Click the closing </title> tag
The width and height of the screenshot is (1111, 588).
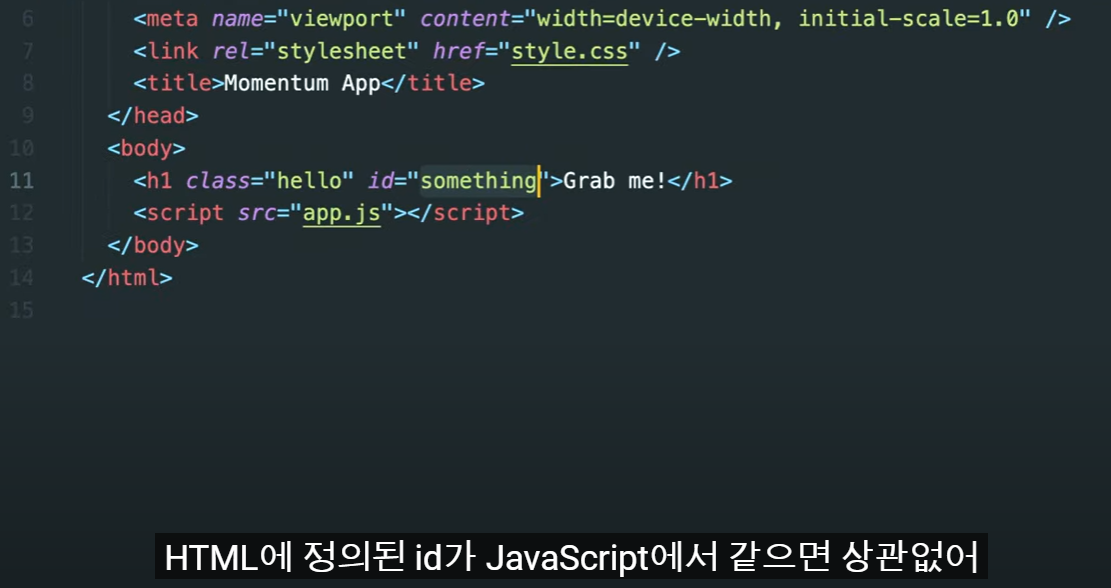click(433, 84)
